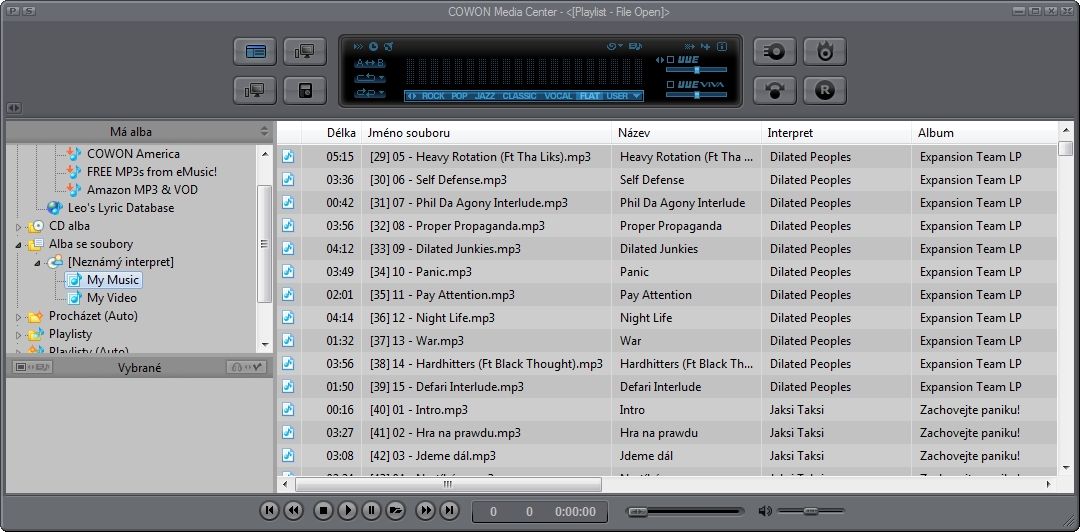Click the speaker volume icon
Screen dimensions: 1080x532
click(765, 511)
